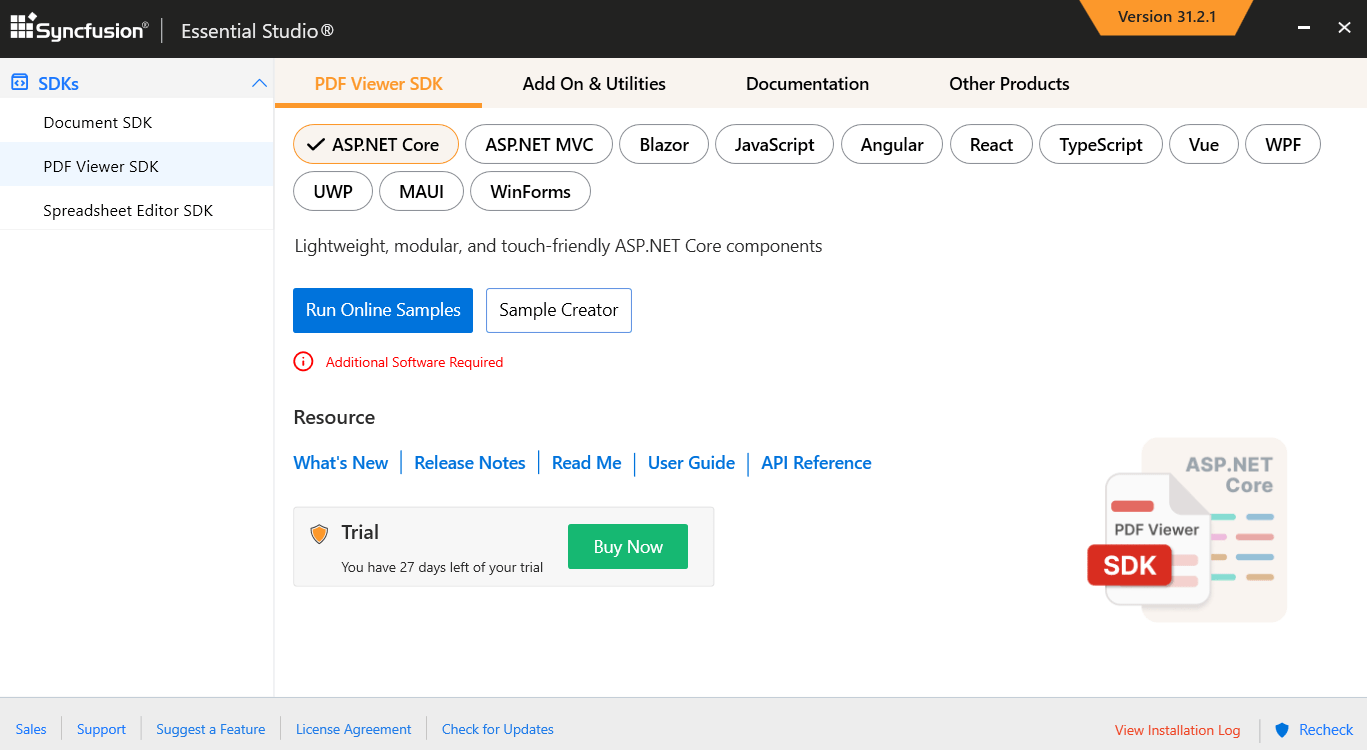Viewport: 1367px width, 750px height.
Task: Switch to the Documentation tab
Action: pyautogui.click(x=807, y=84)
